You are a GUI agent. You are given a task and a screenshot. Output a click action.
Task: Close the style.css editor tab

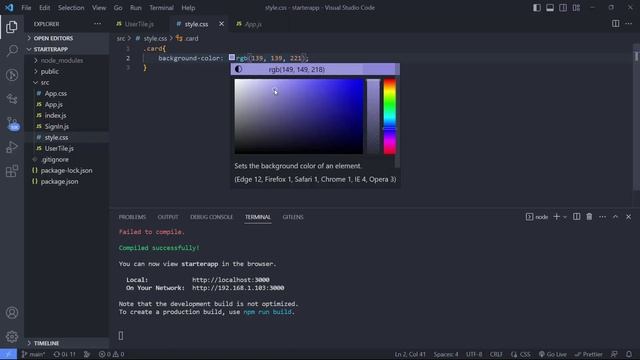(x=221, y=24)
